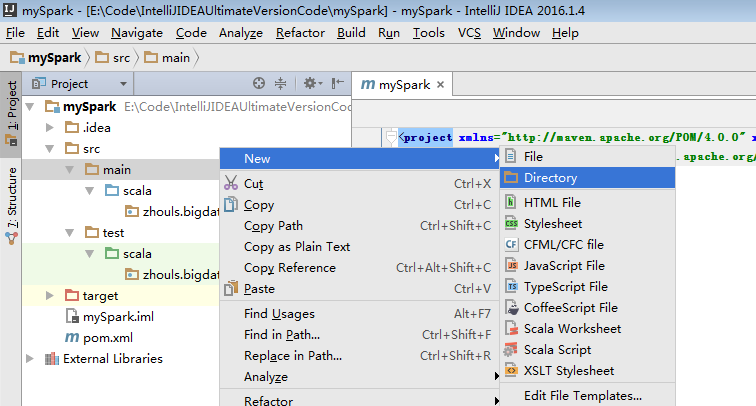Viewport: 756px width, 406px height.
Task: Open the Window menu
Action: (516, 33)
